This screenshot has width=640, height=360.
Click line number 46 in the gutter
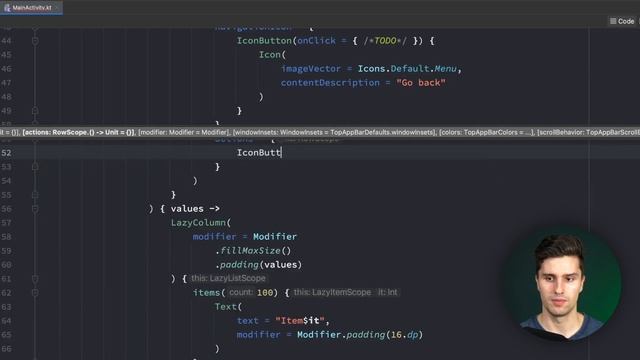(6, 69)
